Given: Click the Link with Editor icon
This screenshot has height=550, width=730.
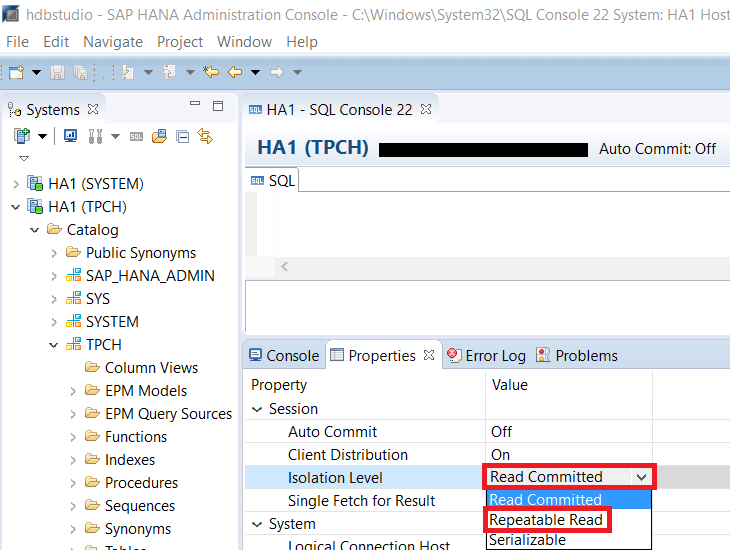Looking at the screenshot, I should (205, 136).
